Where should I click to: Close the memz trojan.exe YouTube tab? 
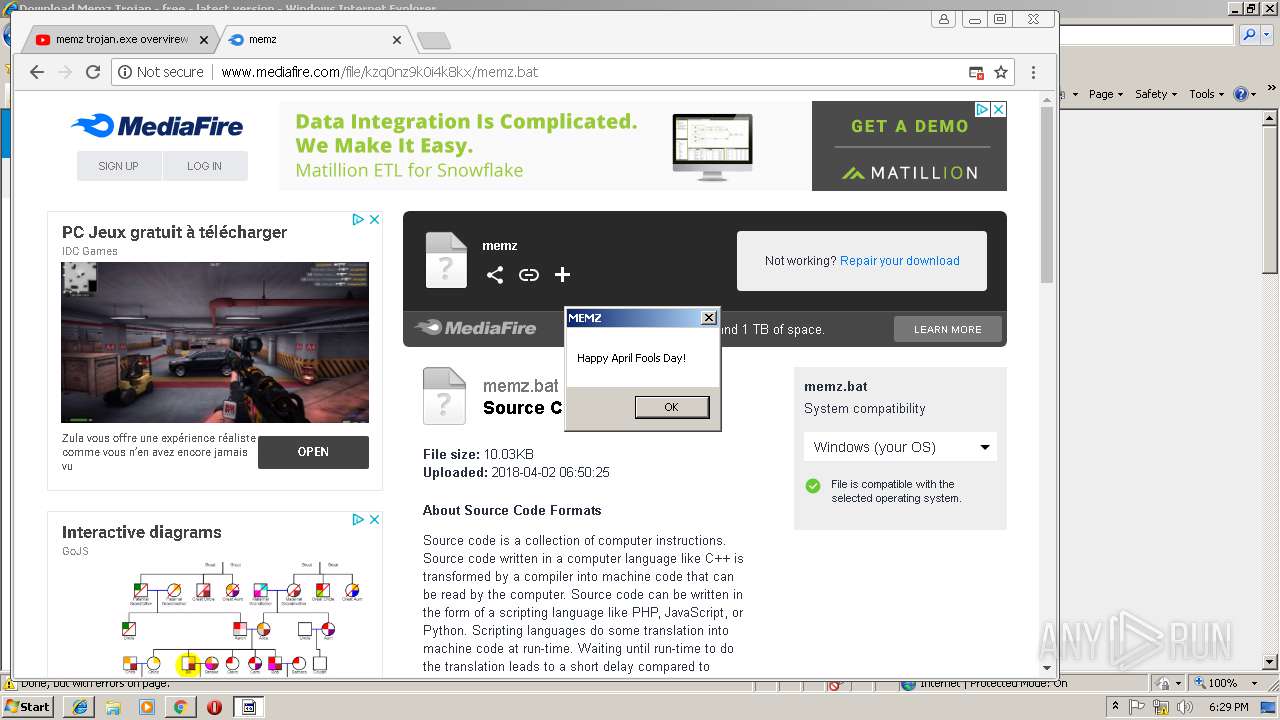tap(204, 40)
